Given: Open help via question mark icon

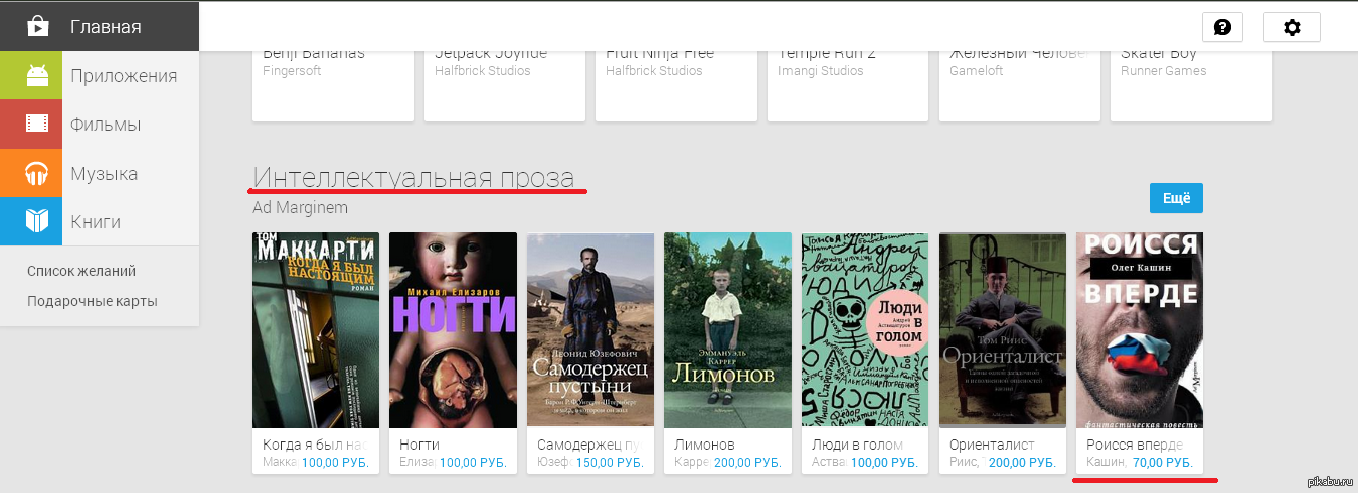Looking at the screenshot, I should pyautogui.click(x=1222, y=27).
